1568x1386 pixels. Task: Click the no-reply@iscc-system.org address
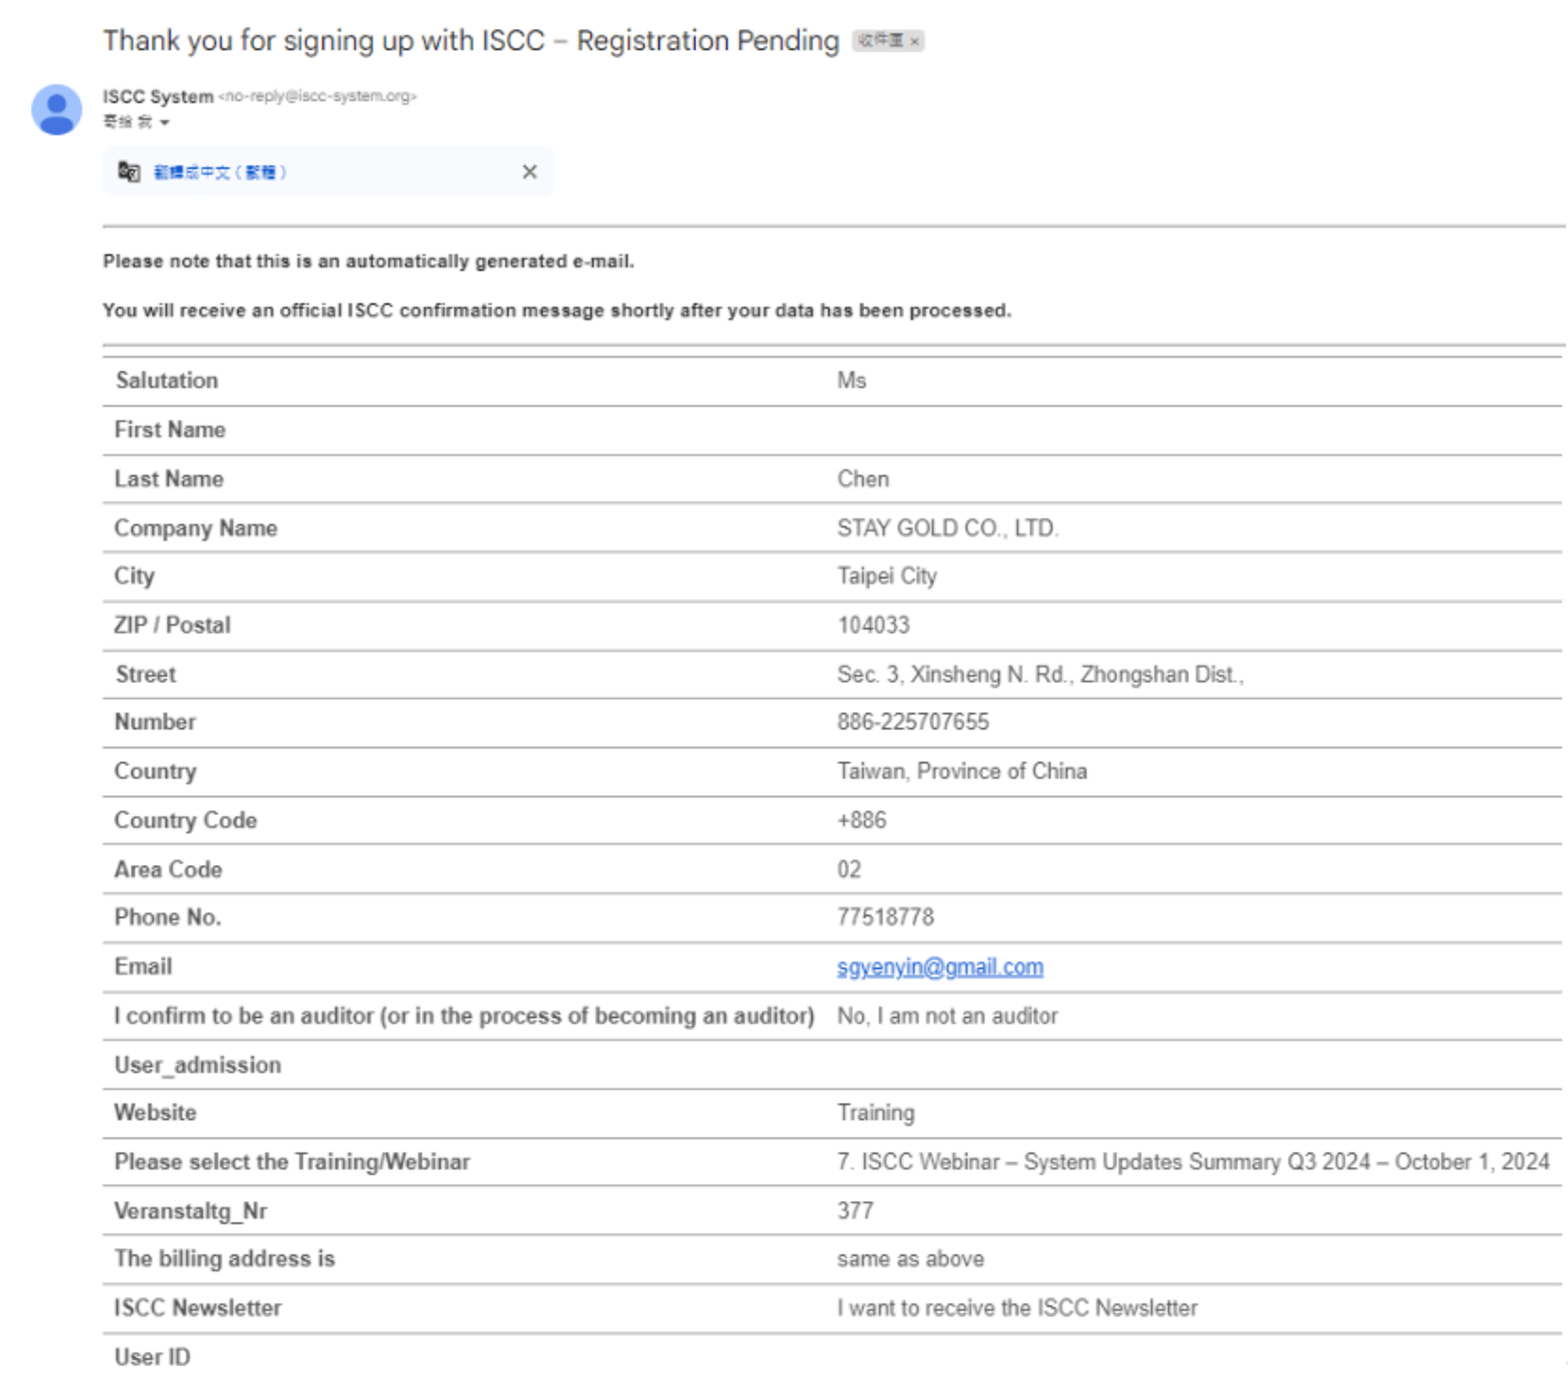(317, 96)
